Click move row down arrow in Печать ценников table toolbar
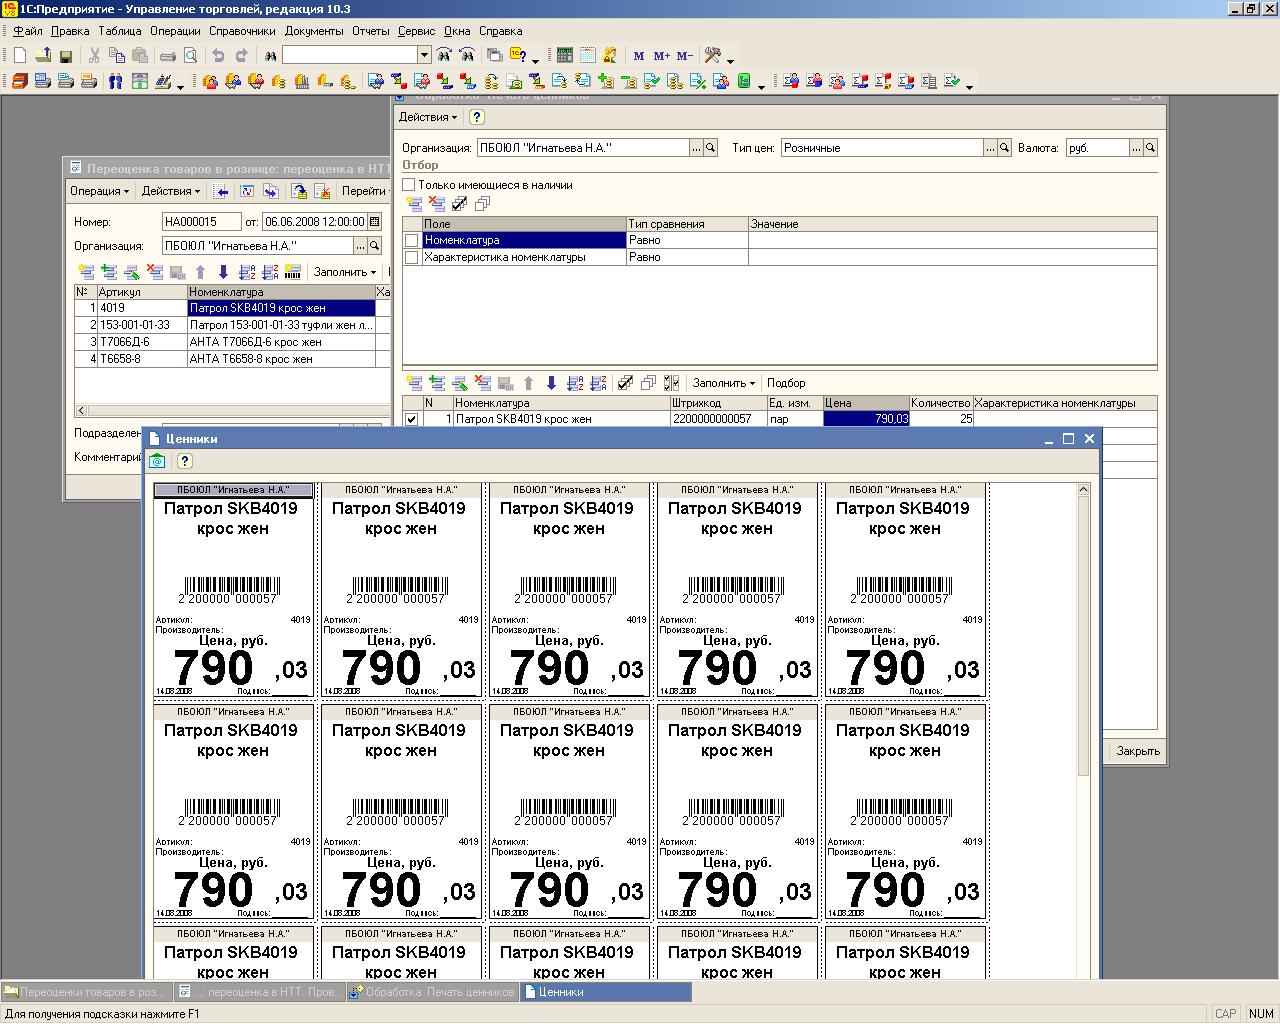Image resolution: width=1280 pixels, height=1024 pixels. pyautogui.click(x=551, y=383)
